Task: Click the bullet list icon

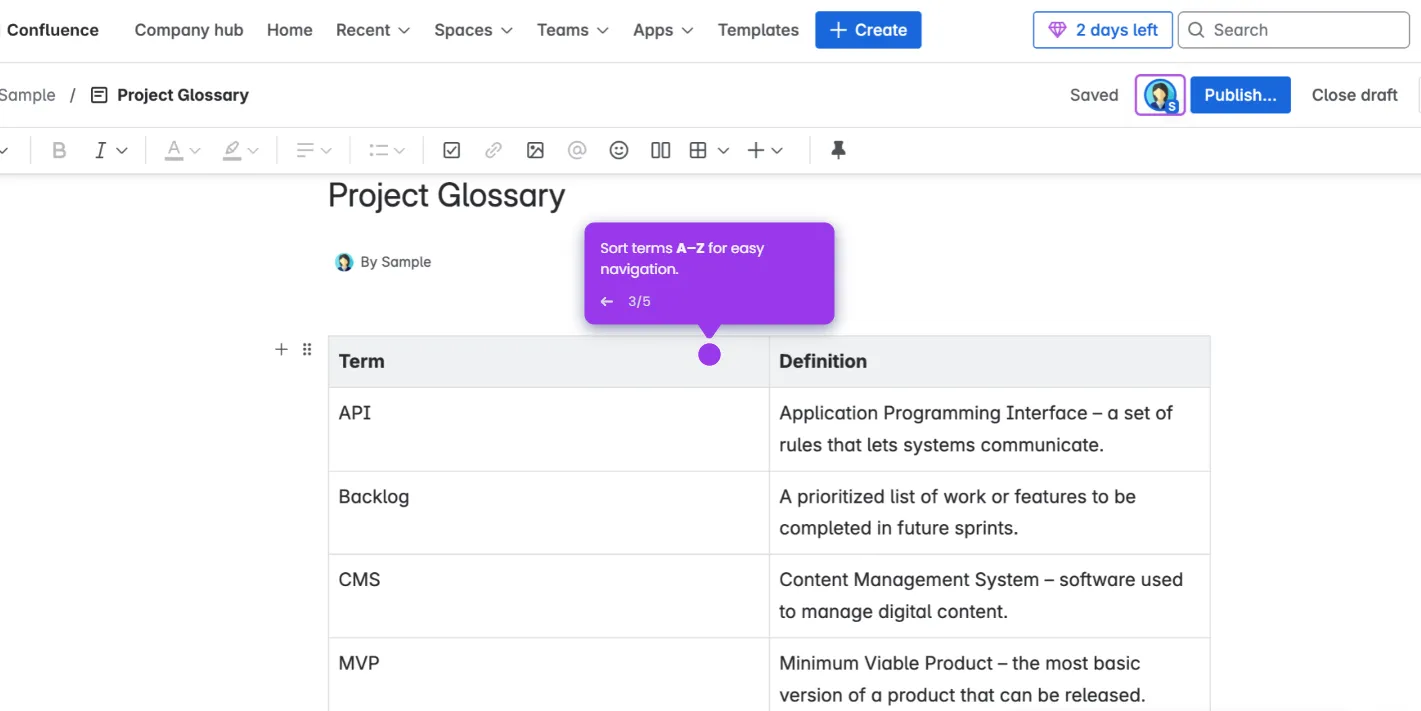Action: (378, 150)
